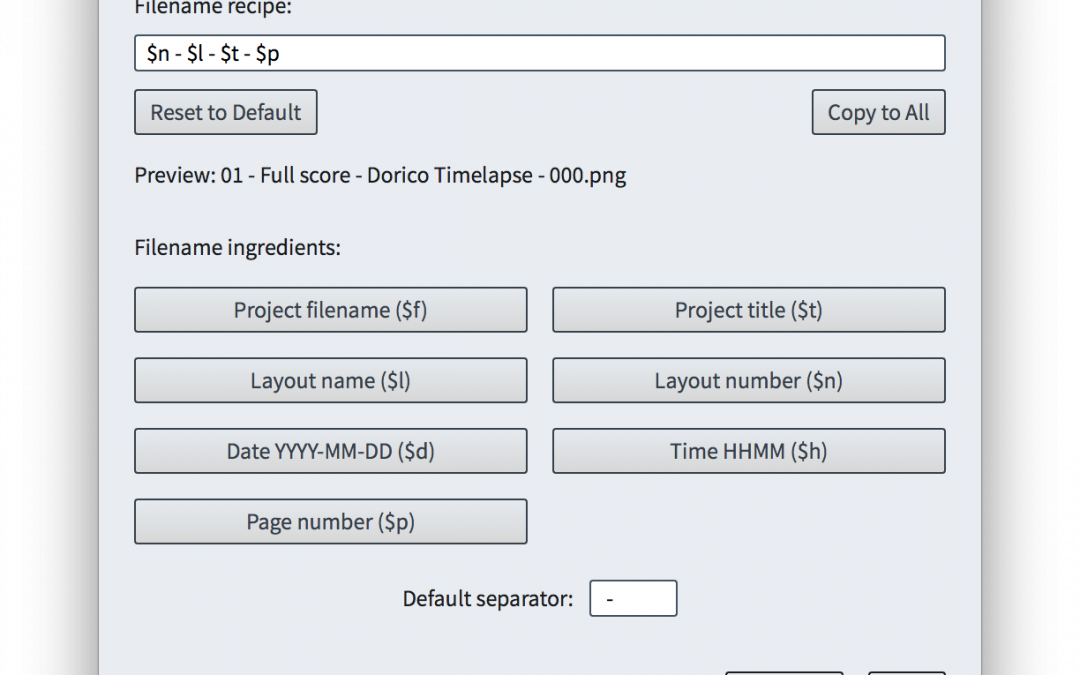Viewport: 1080px width, 675px height.
Task: Click Reset to Default button
Action: click(226, 112)
